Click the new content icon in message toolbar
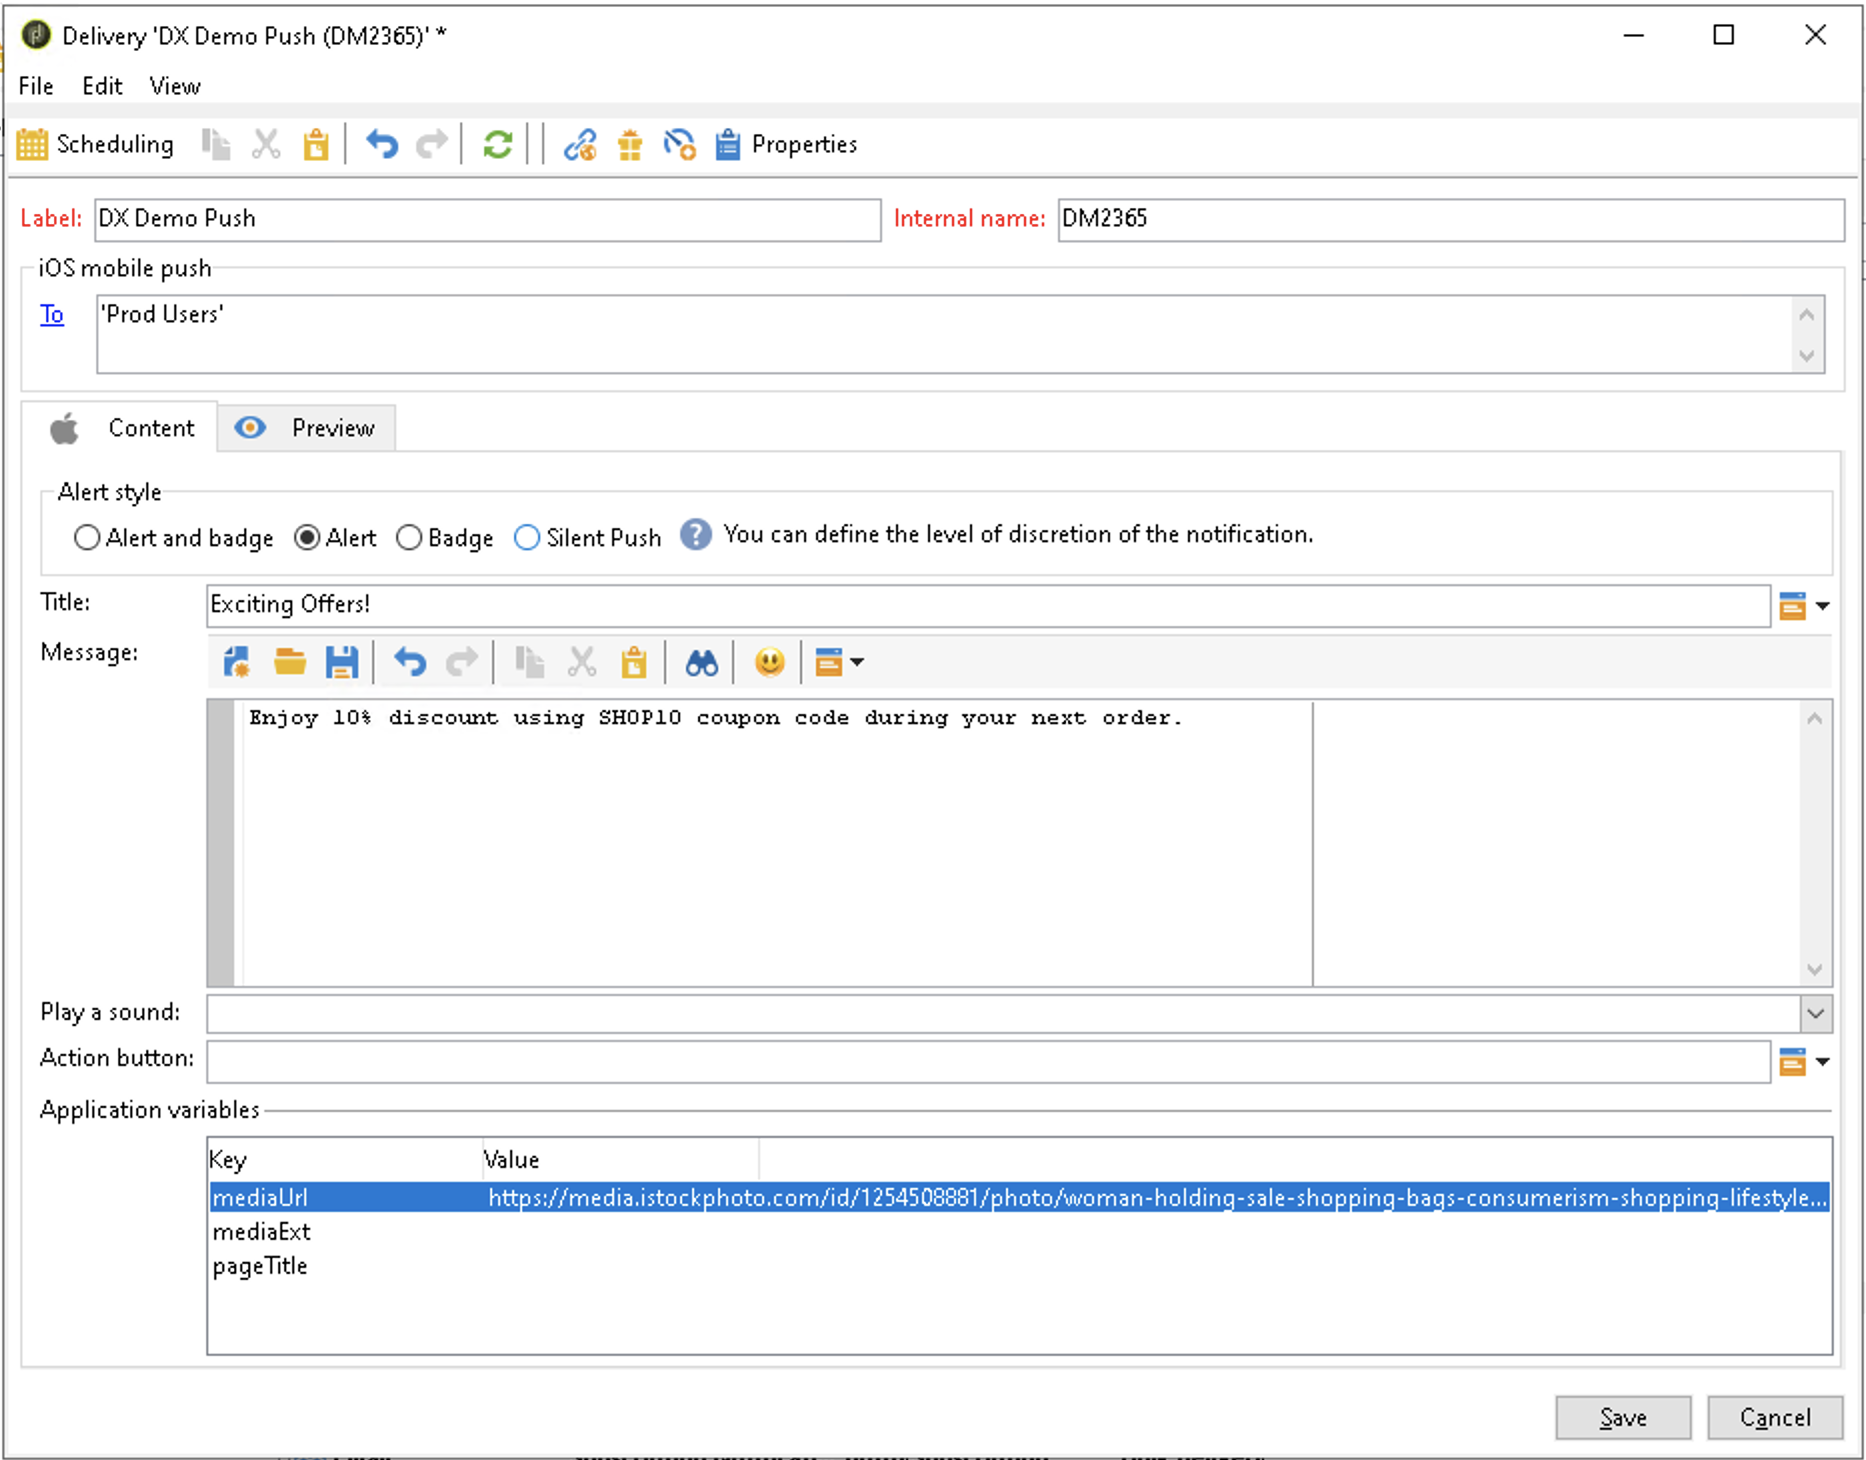The width and height of the screenshot is (1866, 1460). tap(237, 662)
